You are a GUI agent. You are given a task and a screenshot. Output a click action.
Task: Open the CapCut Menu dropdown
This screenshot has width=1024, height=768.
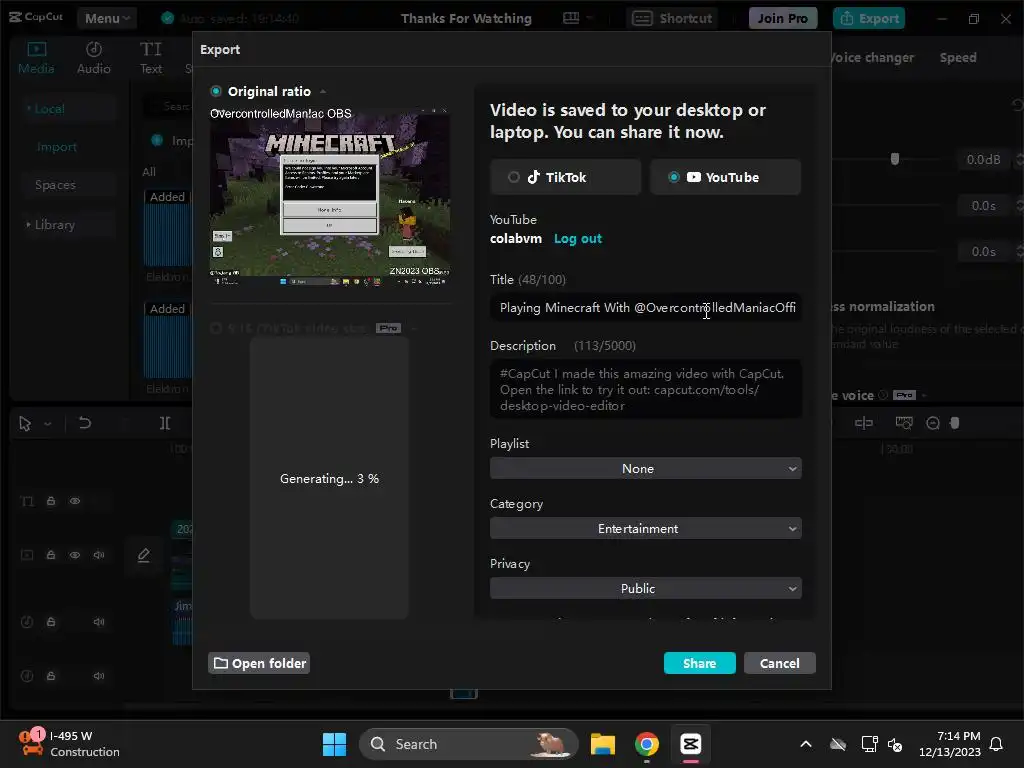point(106,18)
